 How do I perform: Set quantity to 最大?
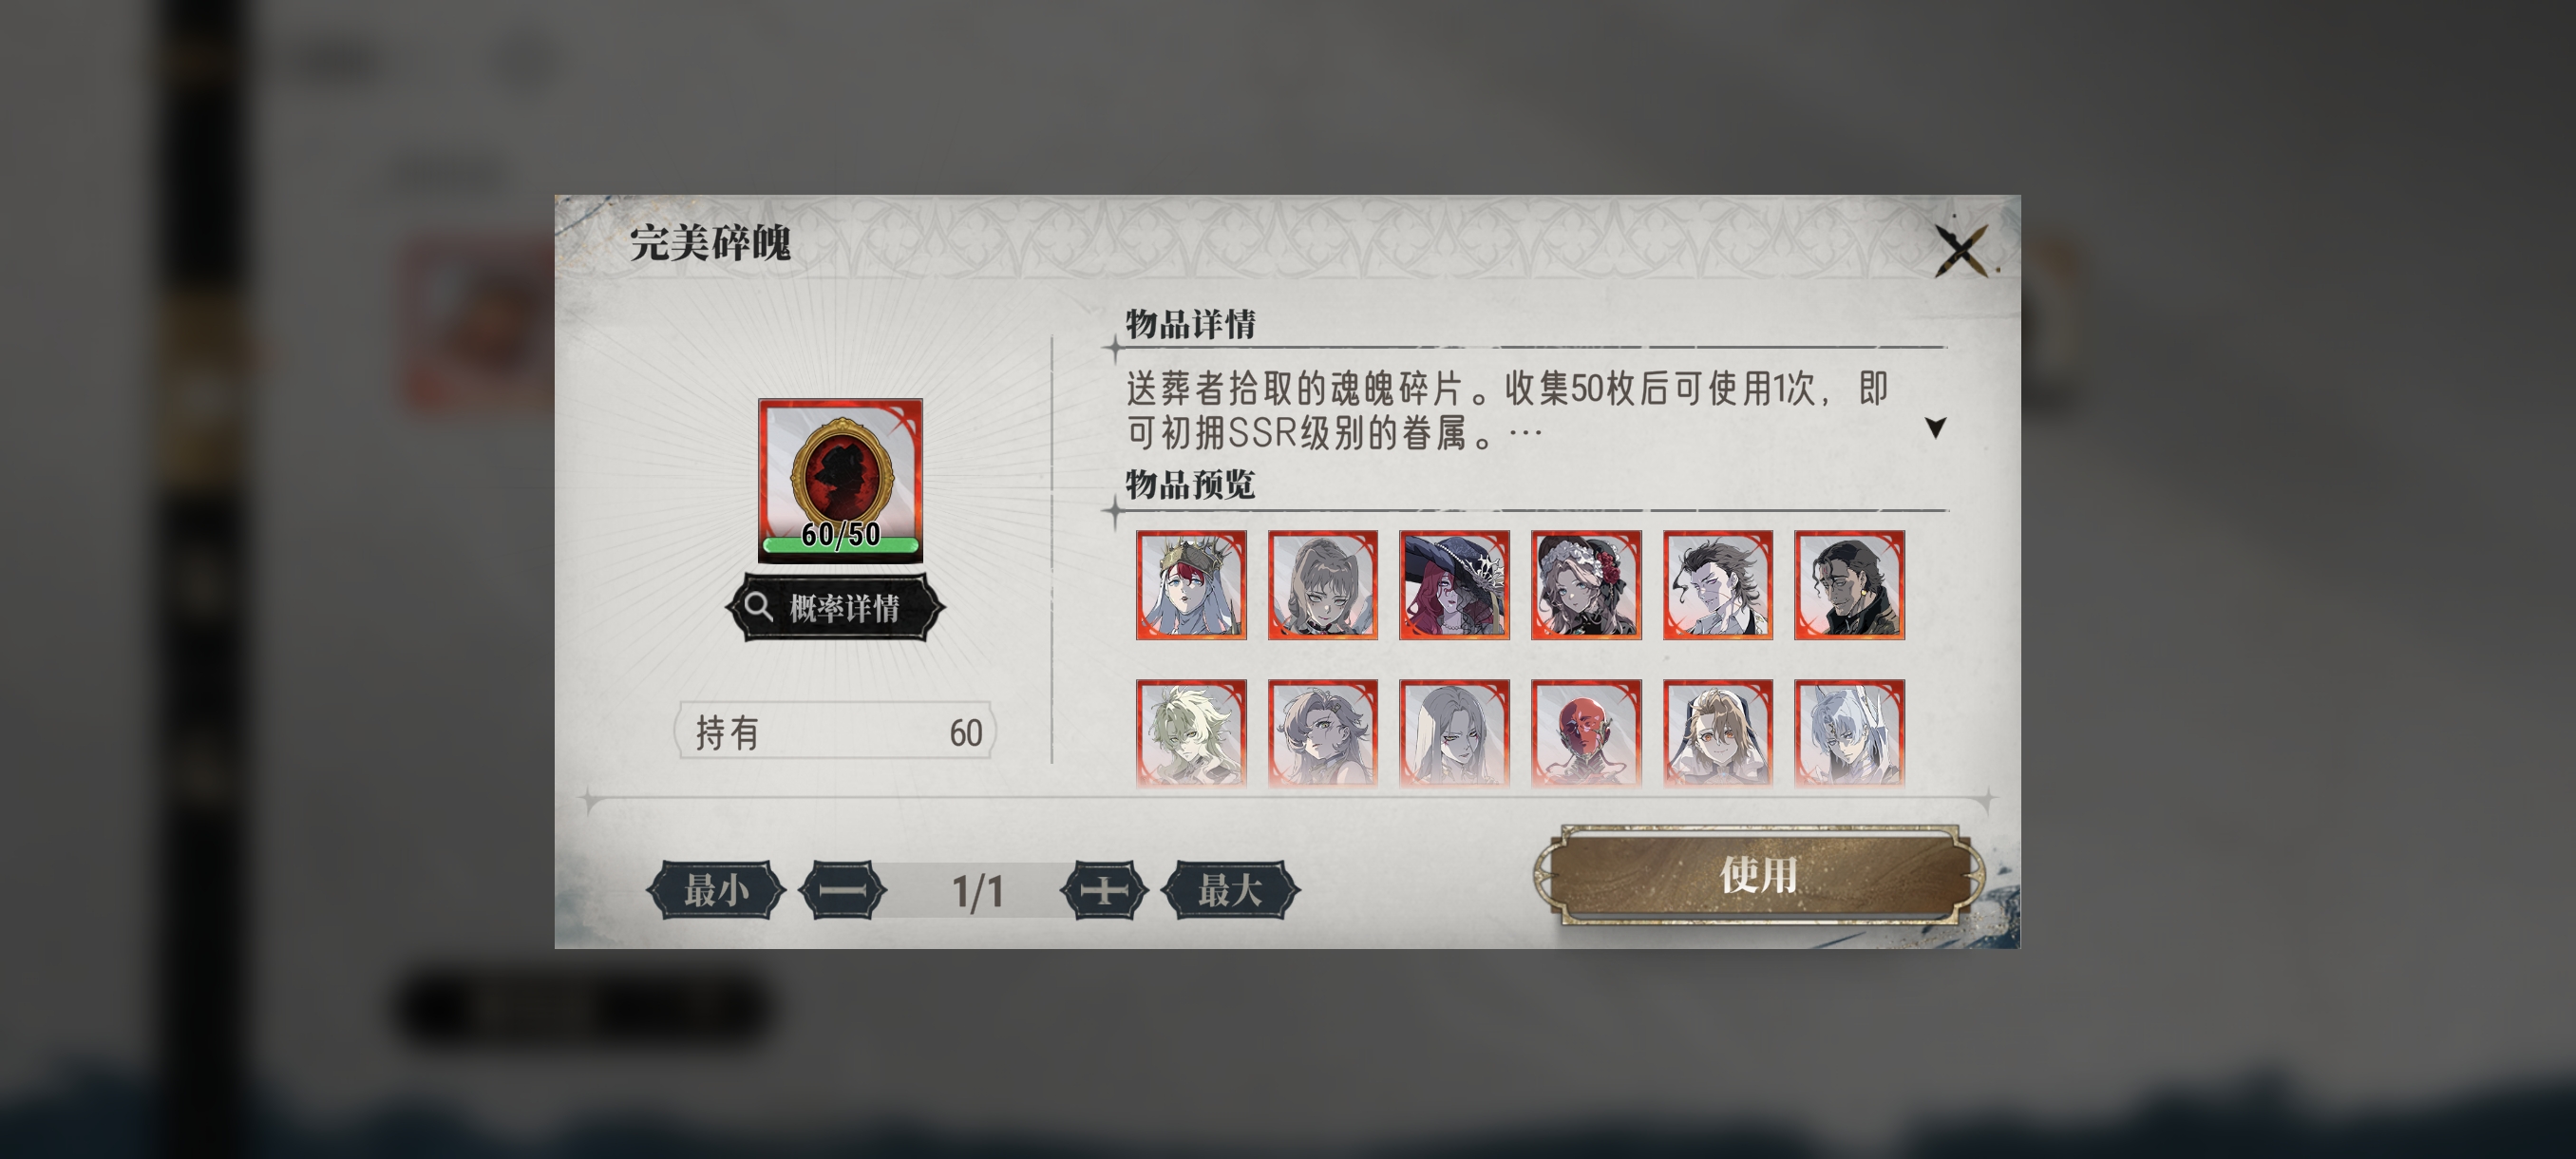(x=1230, y=890)
